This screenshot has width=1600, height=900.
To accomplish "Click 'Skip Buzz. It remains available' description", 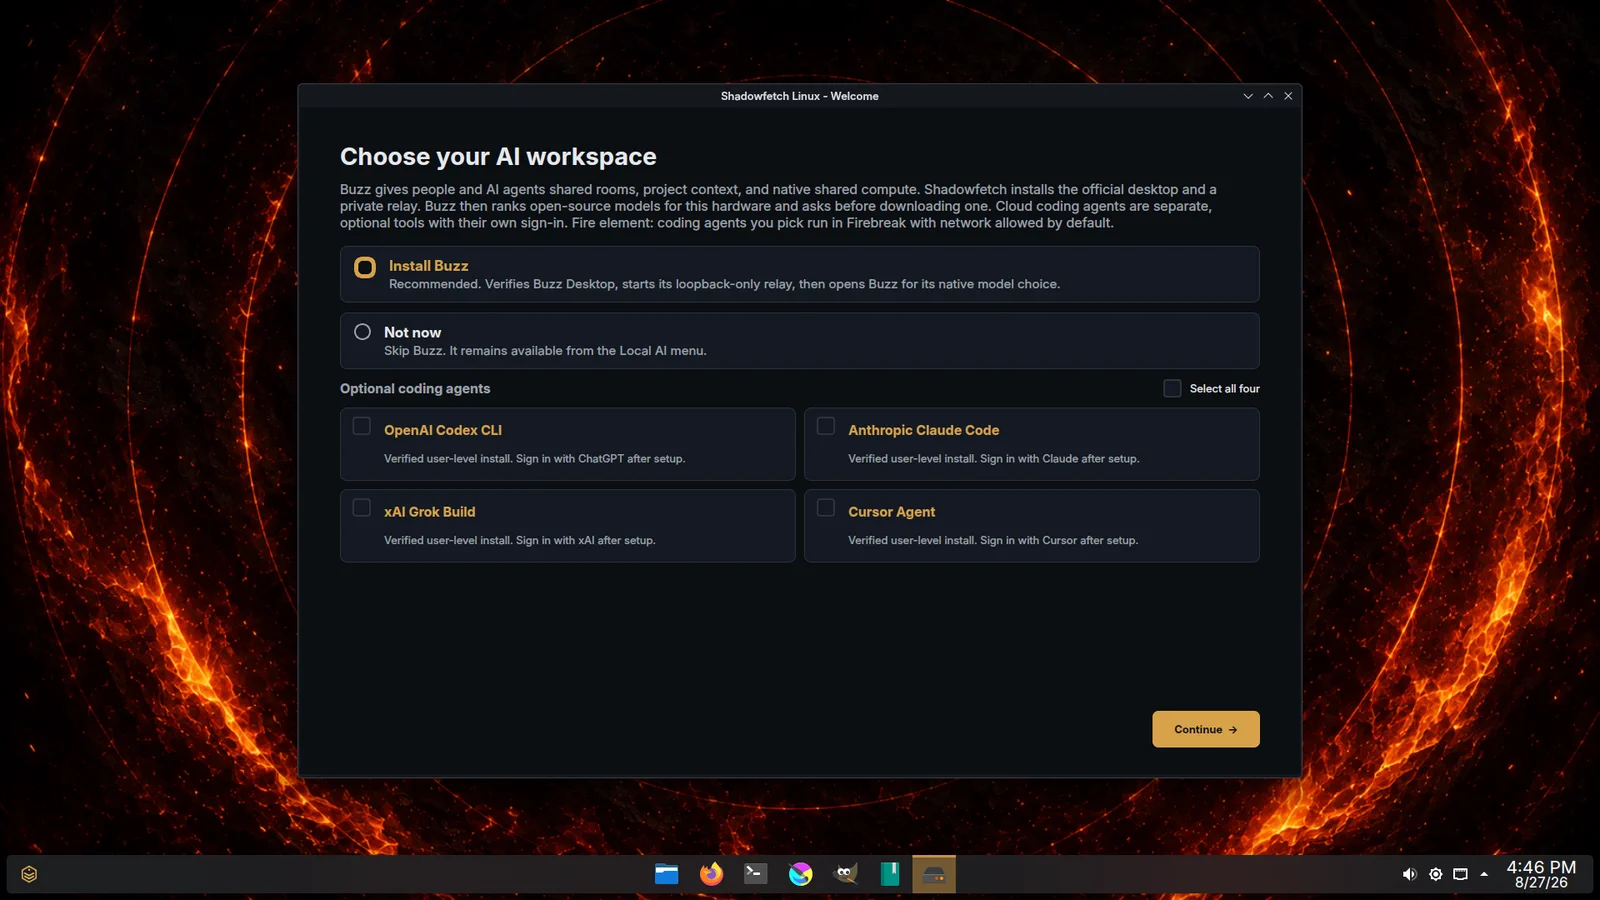I will pyautogui.click(x=545, y=351).
